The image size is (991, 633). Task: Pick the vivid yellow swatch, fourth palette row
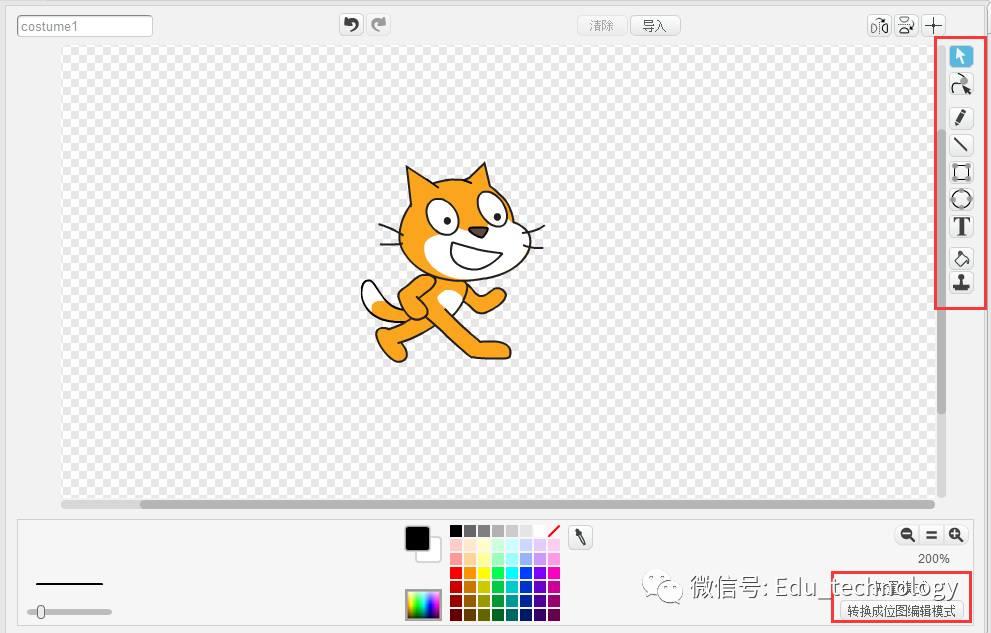[x=483, y=573]
